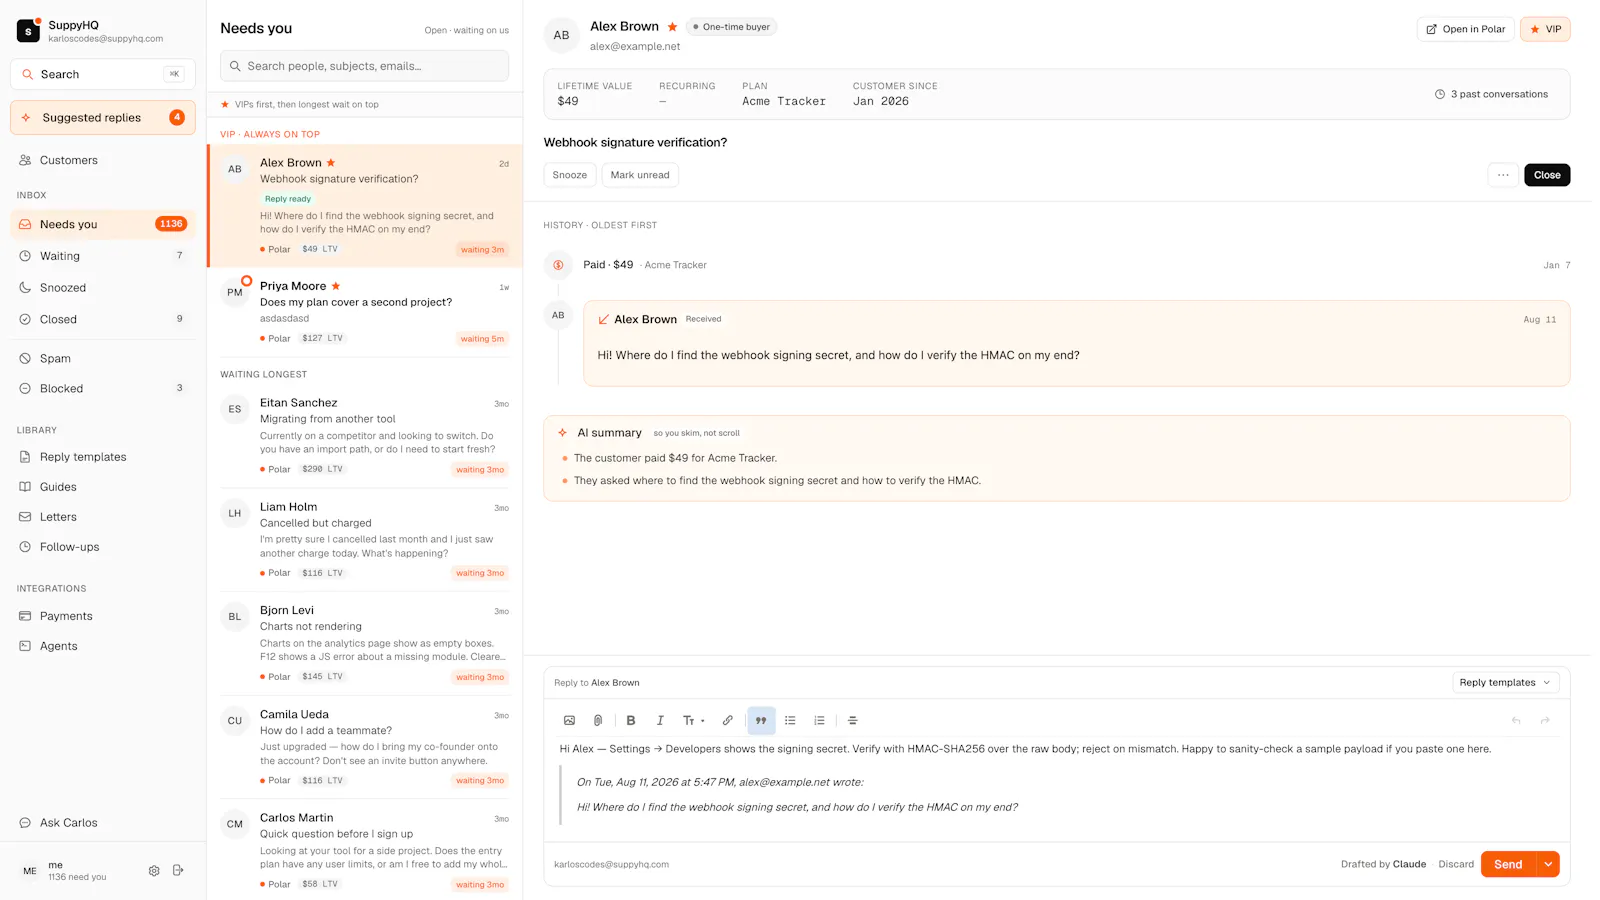This screenshot has height=900, width=1600.
Task: Open Alex Brown's conversation in list
Action: click(365, 206)
